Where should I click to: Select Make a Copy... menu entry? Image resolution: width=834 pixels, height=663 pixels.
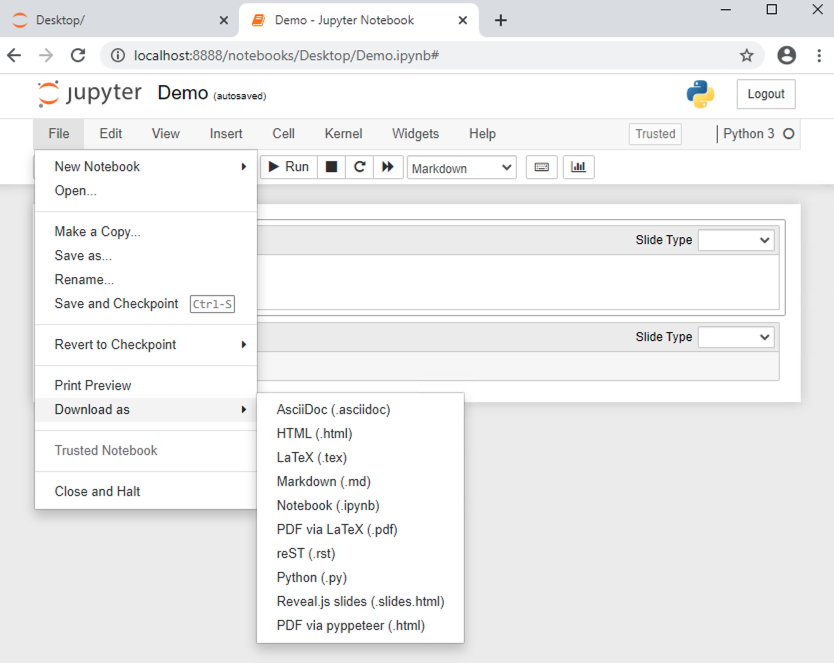tap(146, 232)
